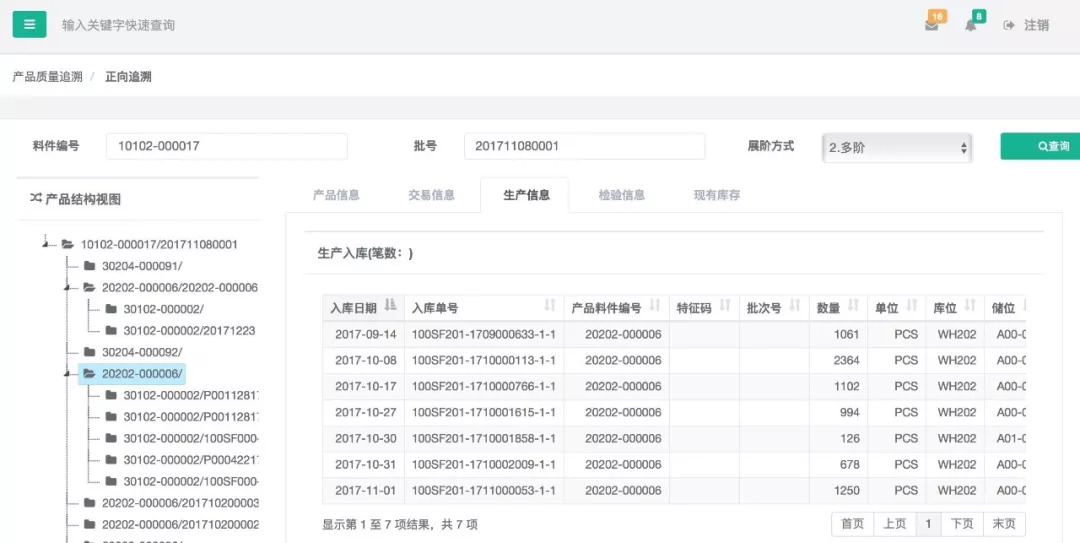
Task: Sort table by 数量 column
Action: 838,307
